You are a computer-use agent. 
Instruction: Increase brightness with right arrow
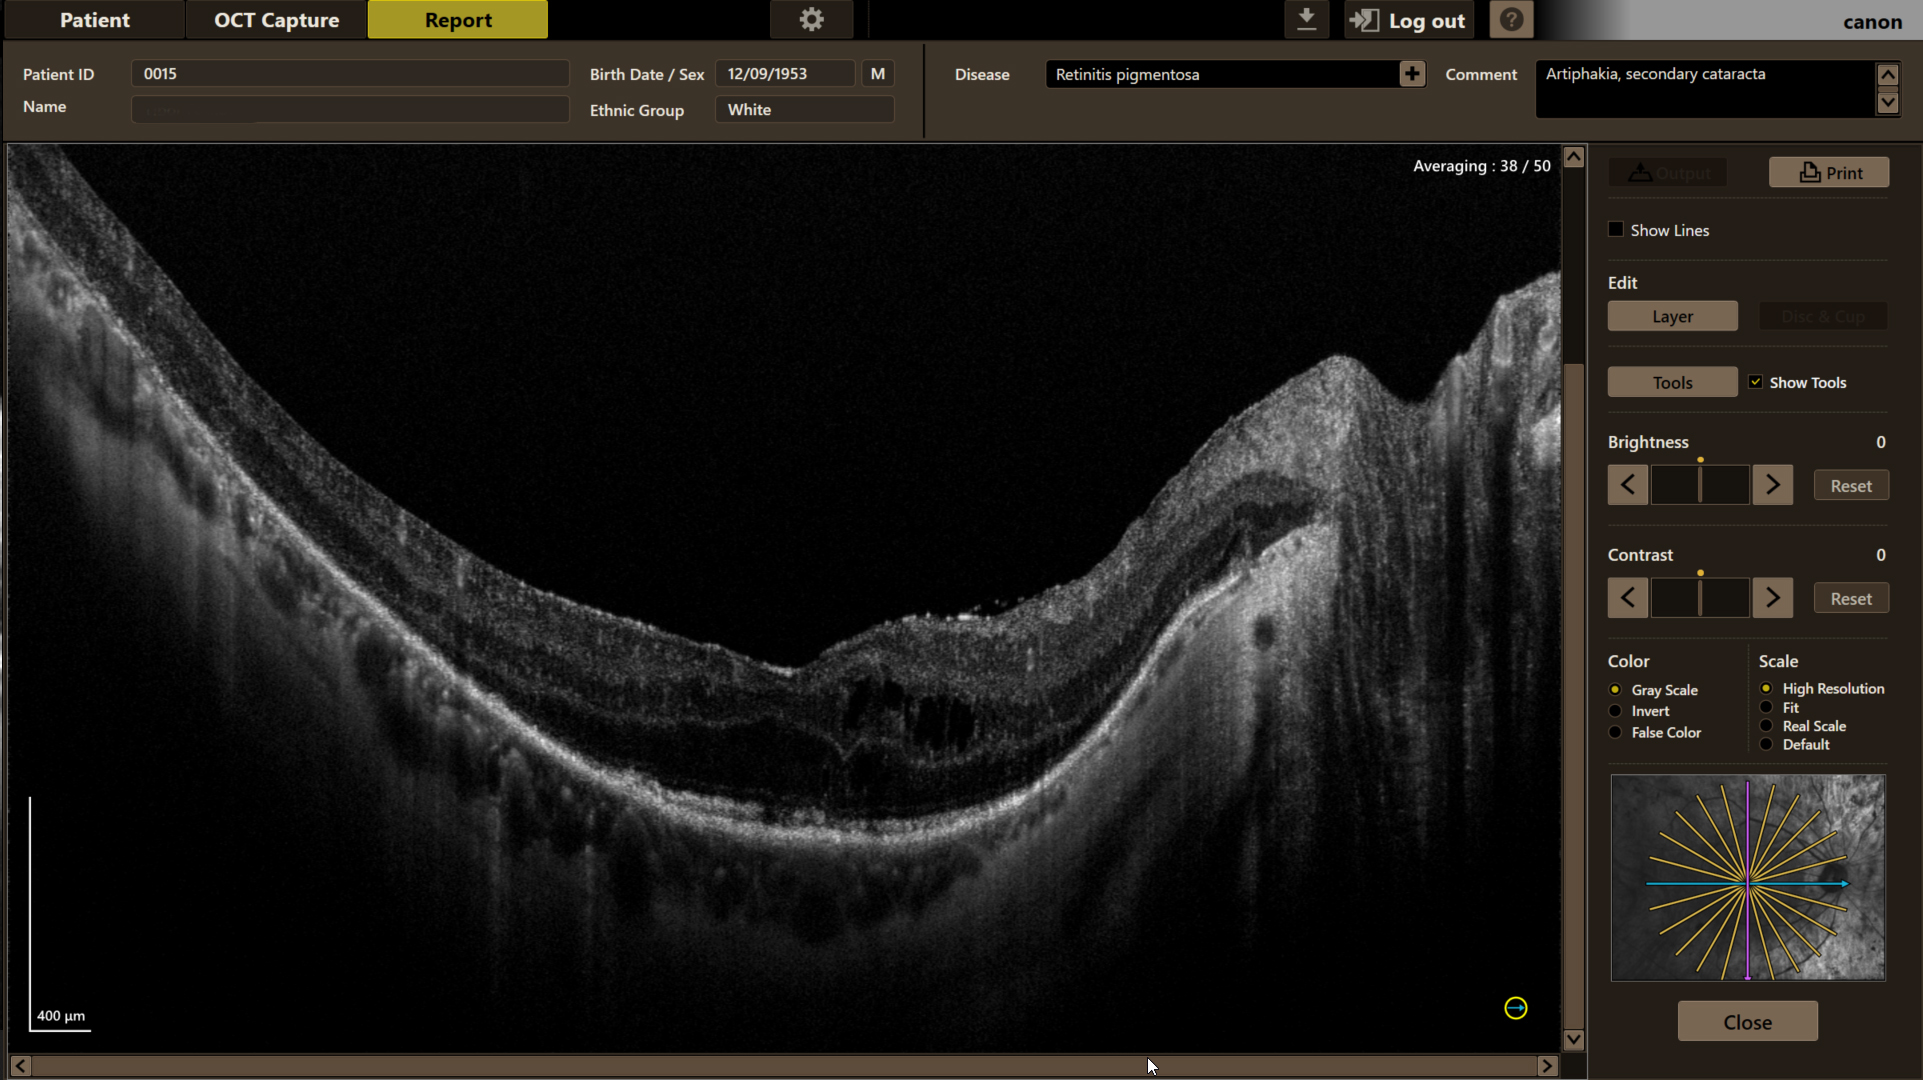coord(1772,485)
